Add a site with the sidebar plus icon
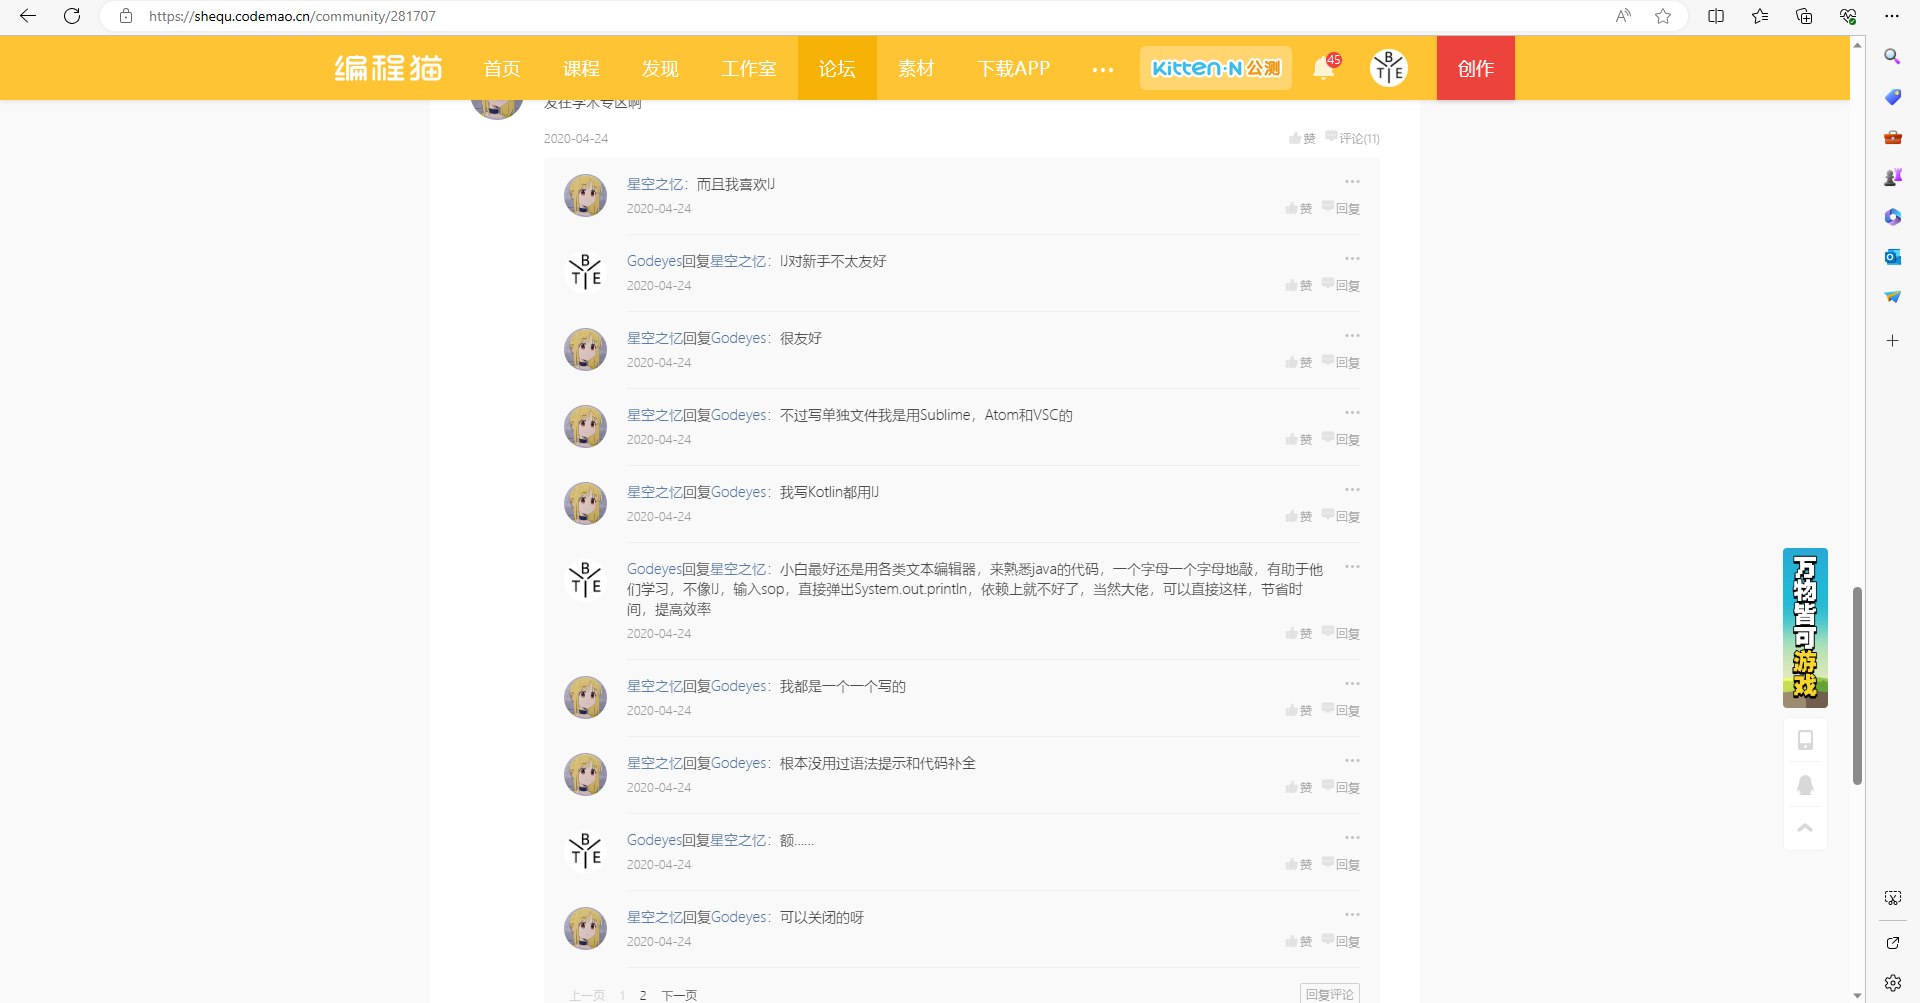Screen dimensions: 1920x1003 click(1892, 341)
